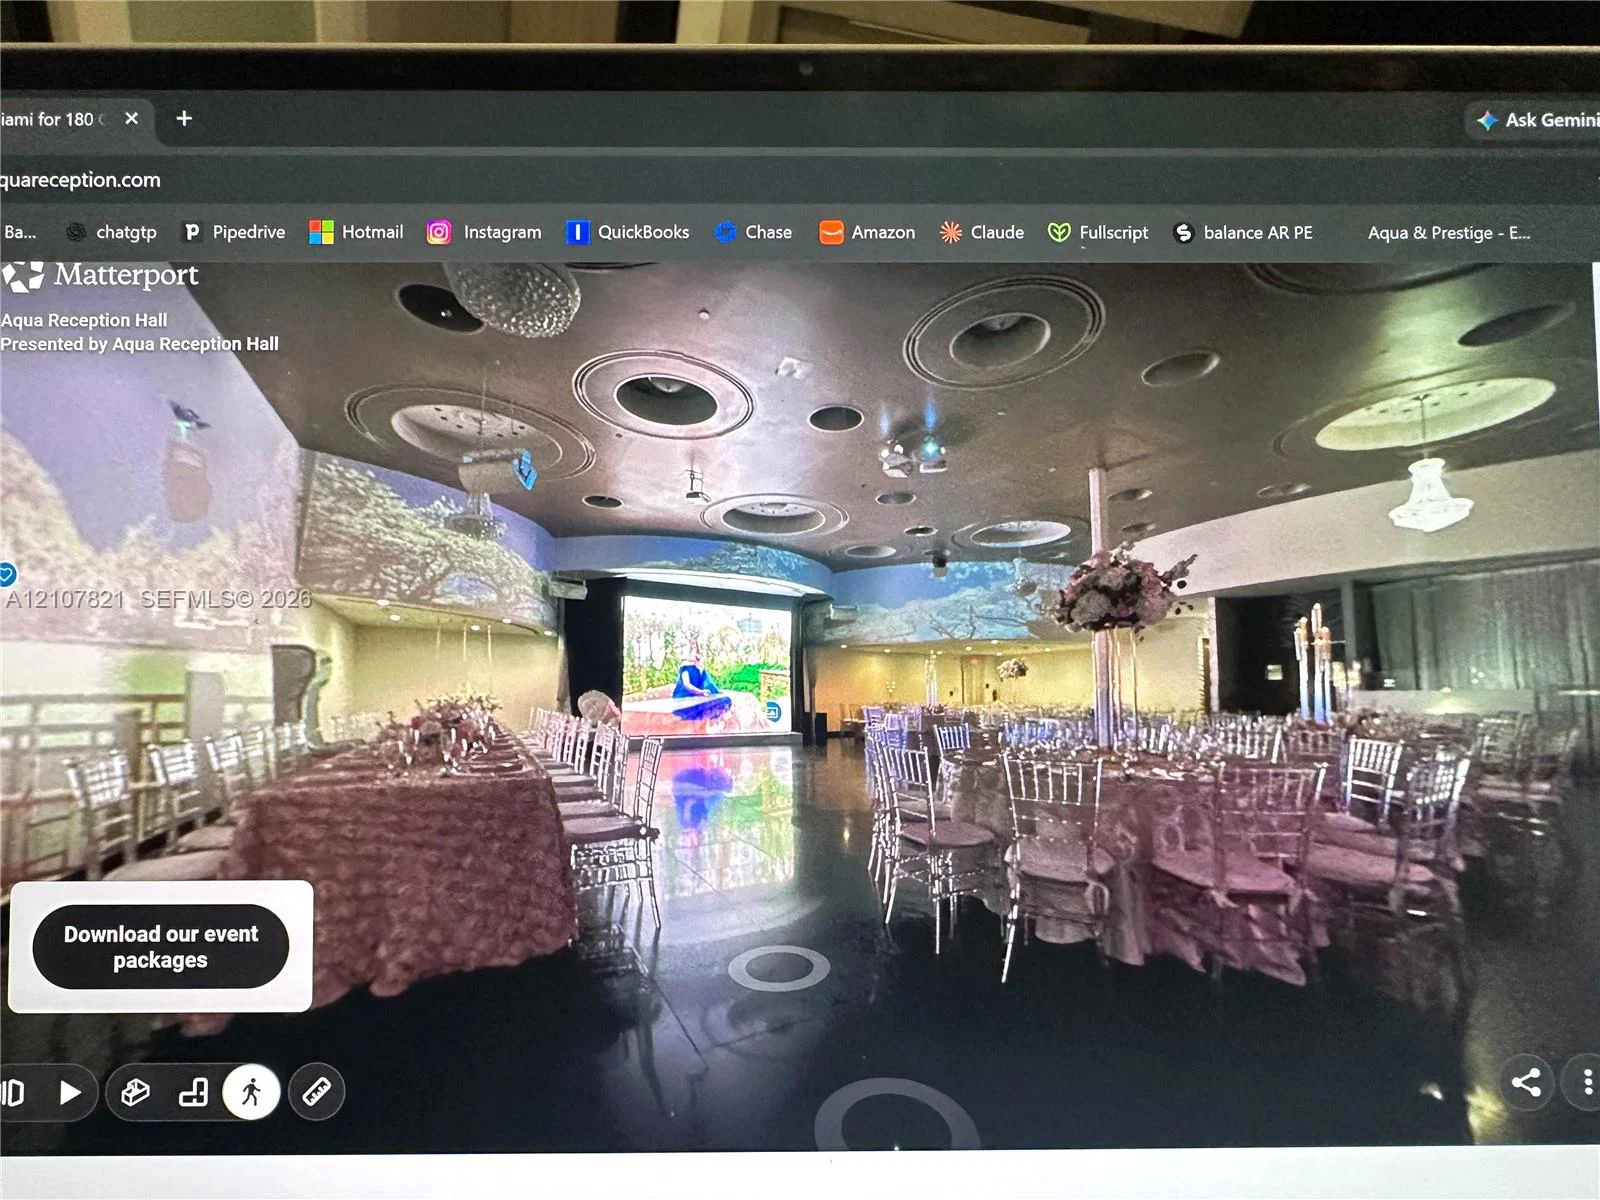Open the Hotmail bookmark

356,232
